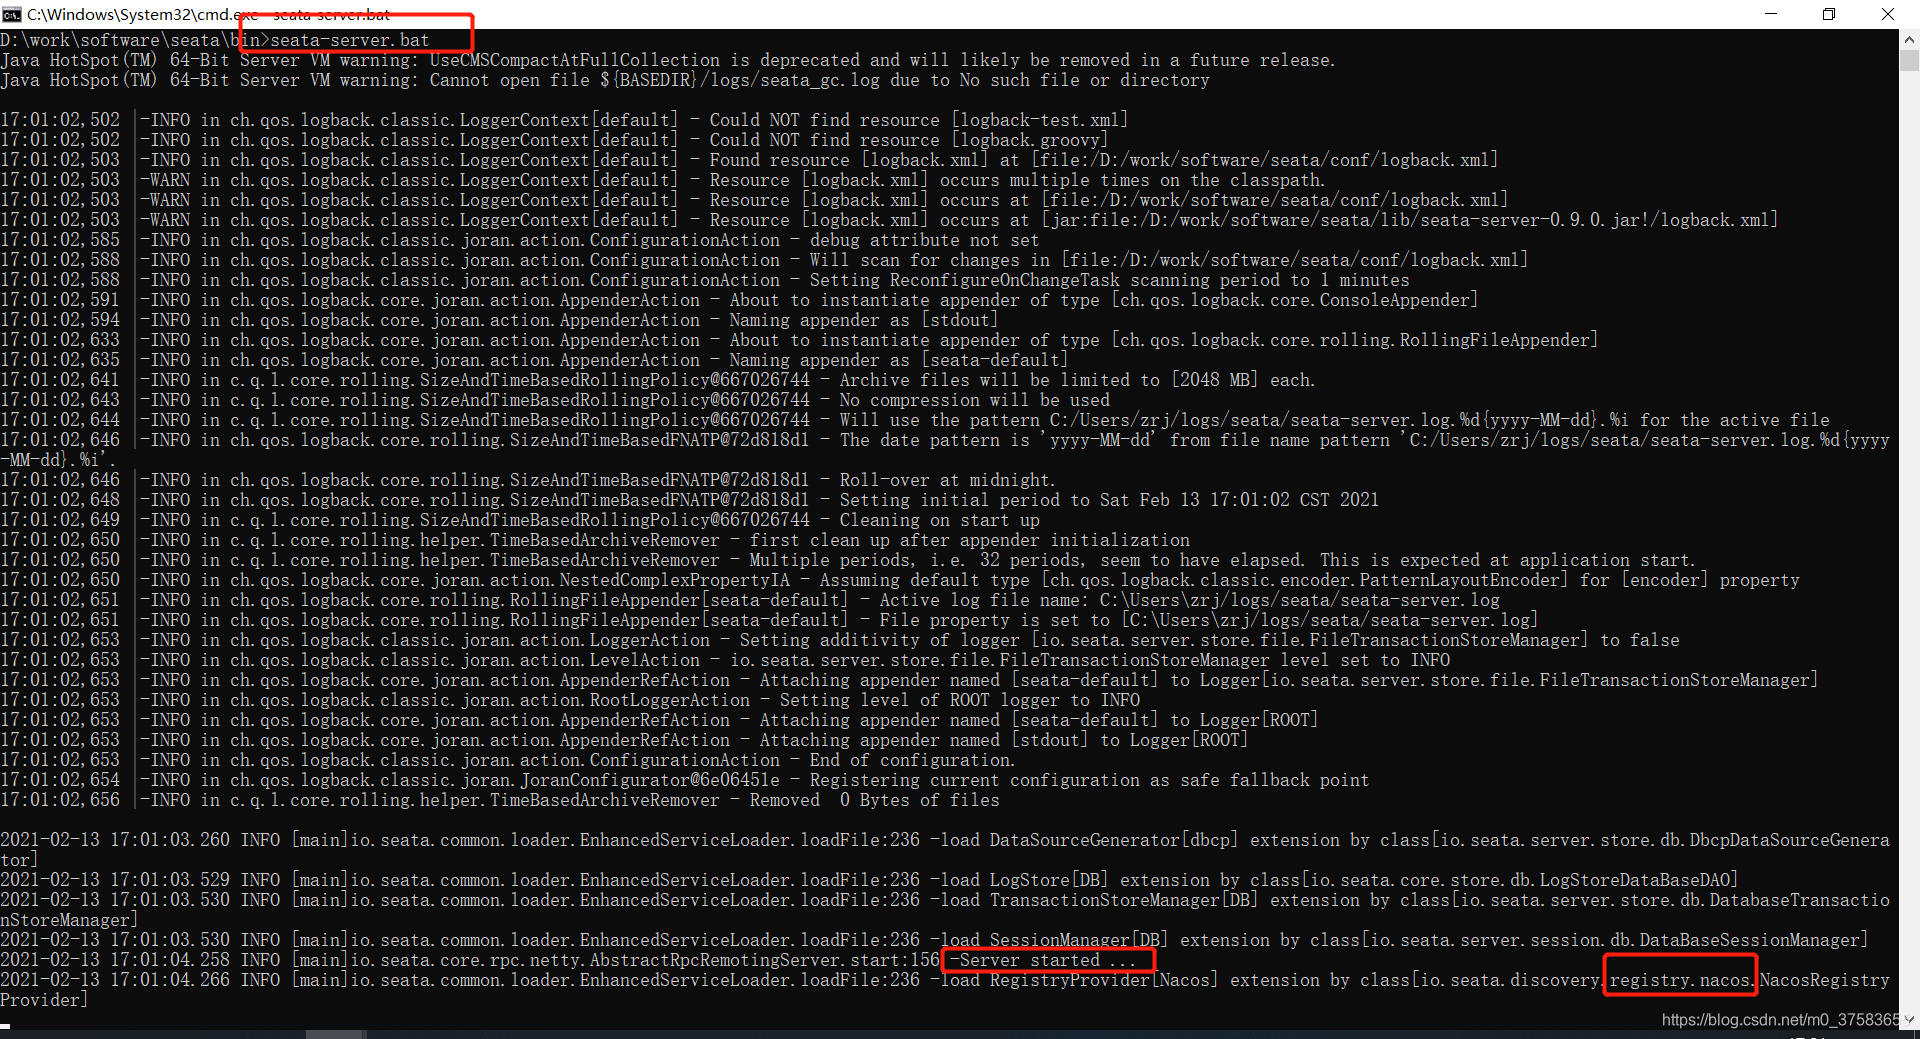
Task: Click the vertical scrollbar up arrow
Action: [x=1909, y=40]
